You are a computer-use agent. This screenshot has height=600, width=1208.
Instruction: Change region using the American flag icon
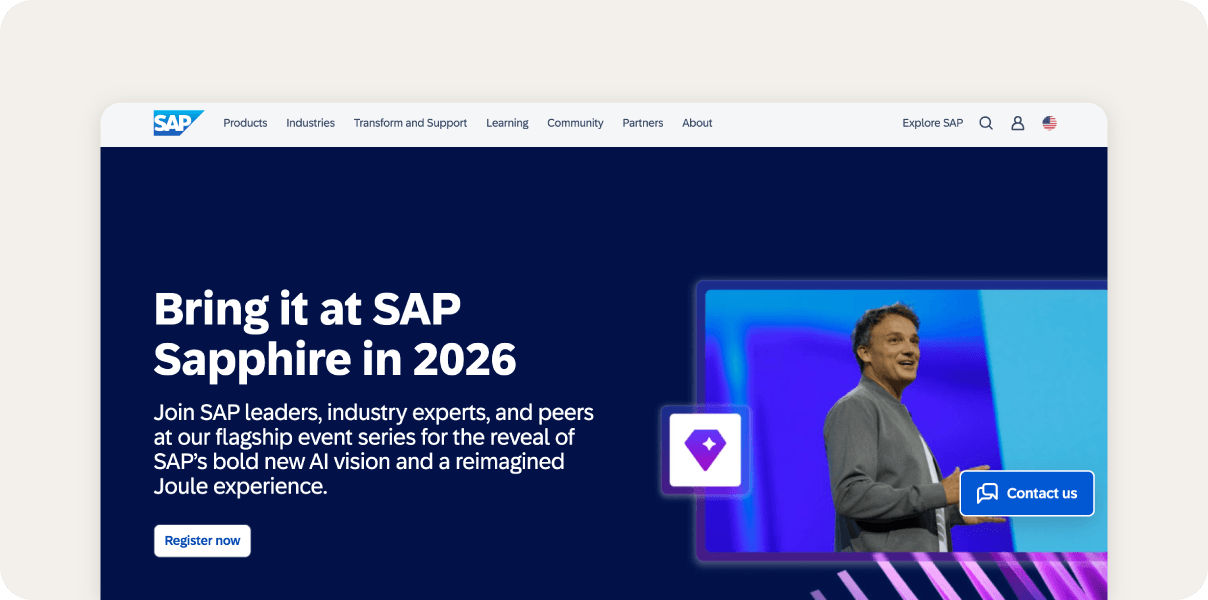(x=1050, y=123)
